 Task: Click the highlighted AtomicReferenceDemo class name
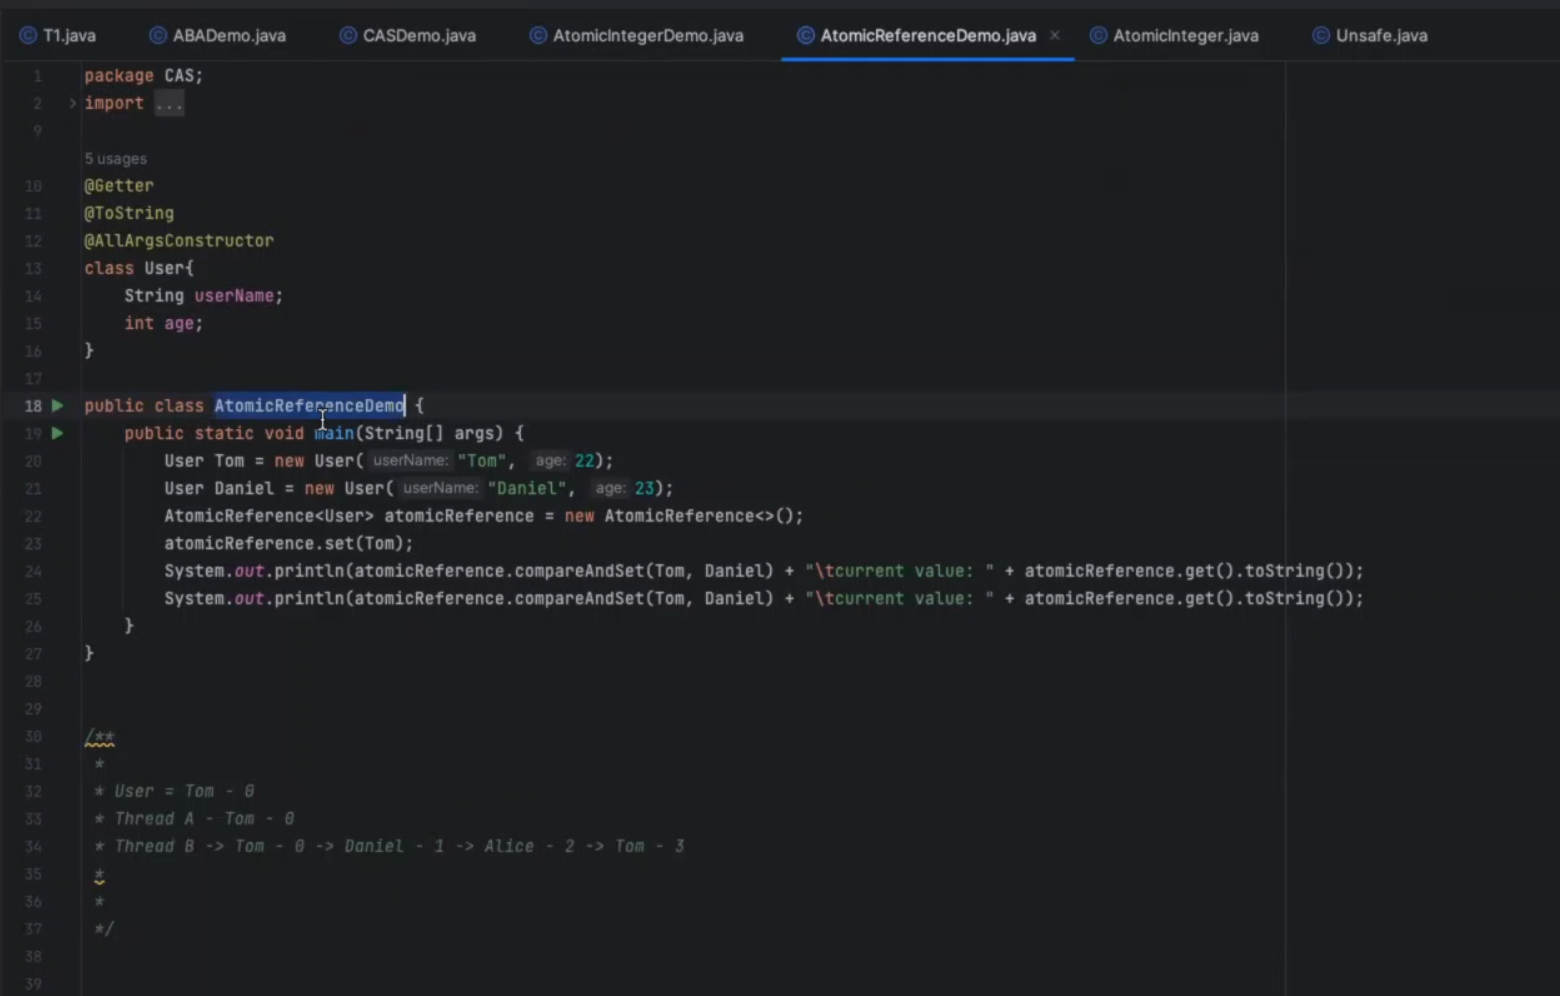point(309,406)
